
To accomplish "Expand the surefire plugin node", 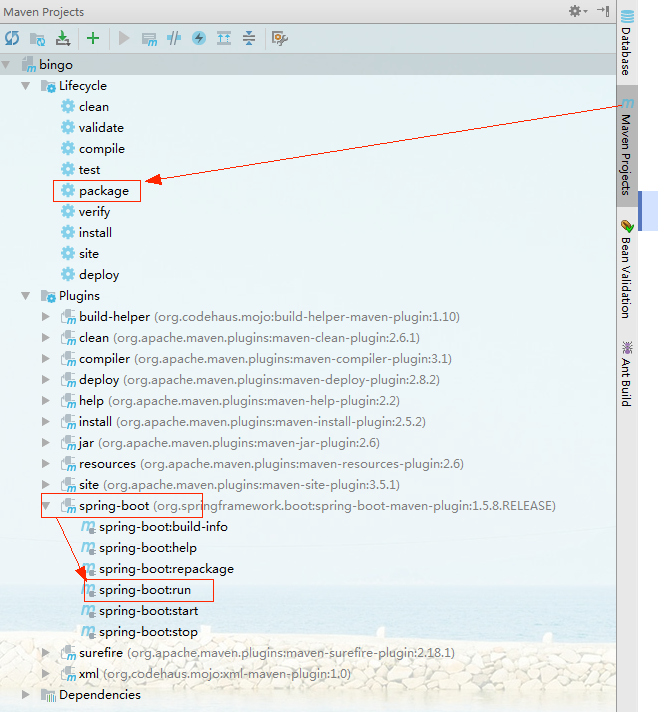I will [45, 653].
